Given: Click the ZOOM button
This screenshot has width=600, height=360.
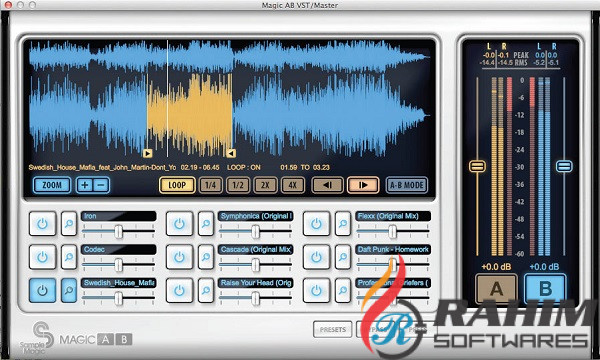Looking at the screenshot, I should coord(52,185).
